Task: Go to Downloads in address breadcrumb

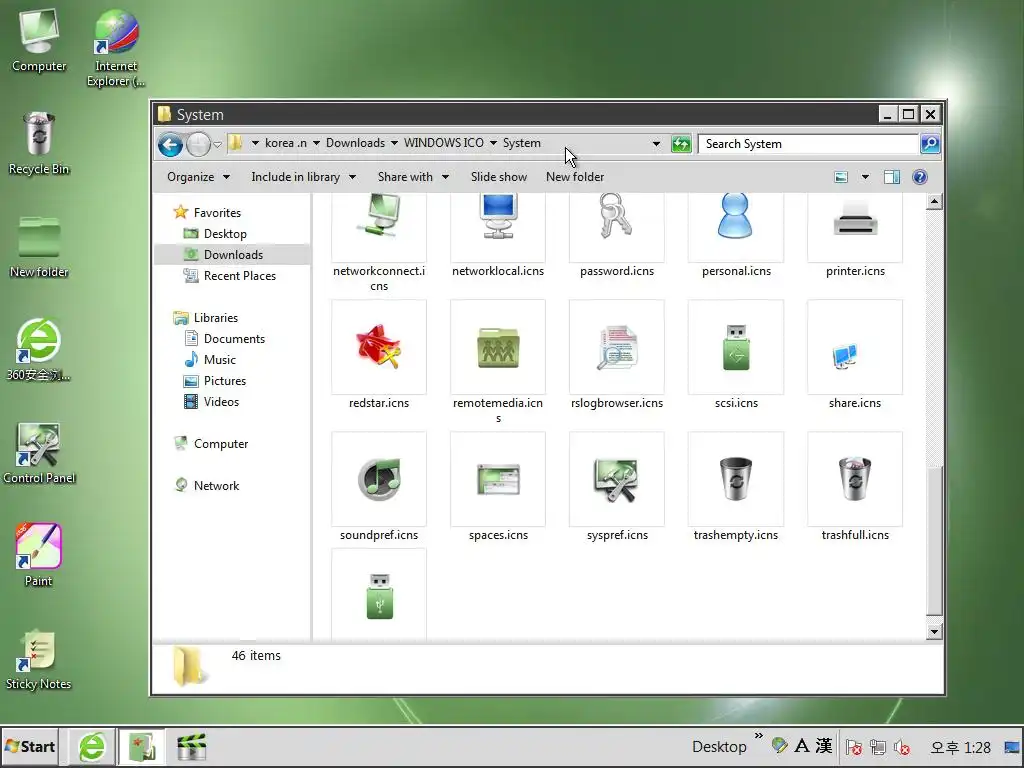Action: coord(355,143)
